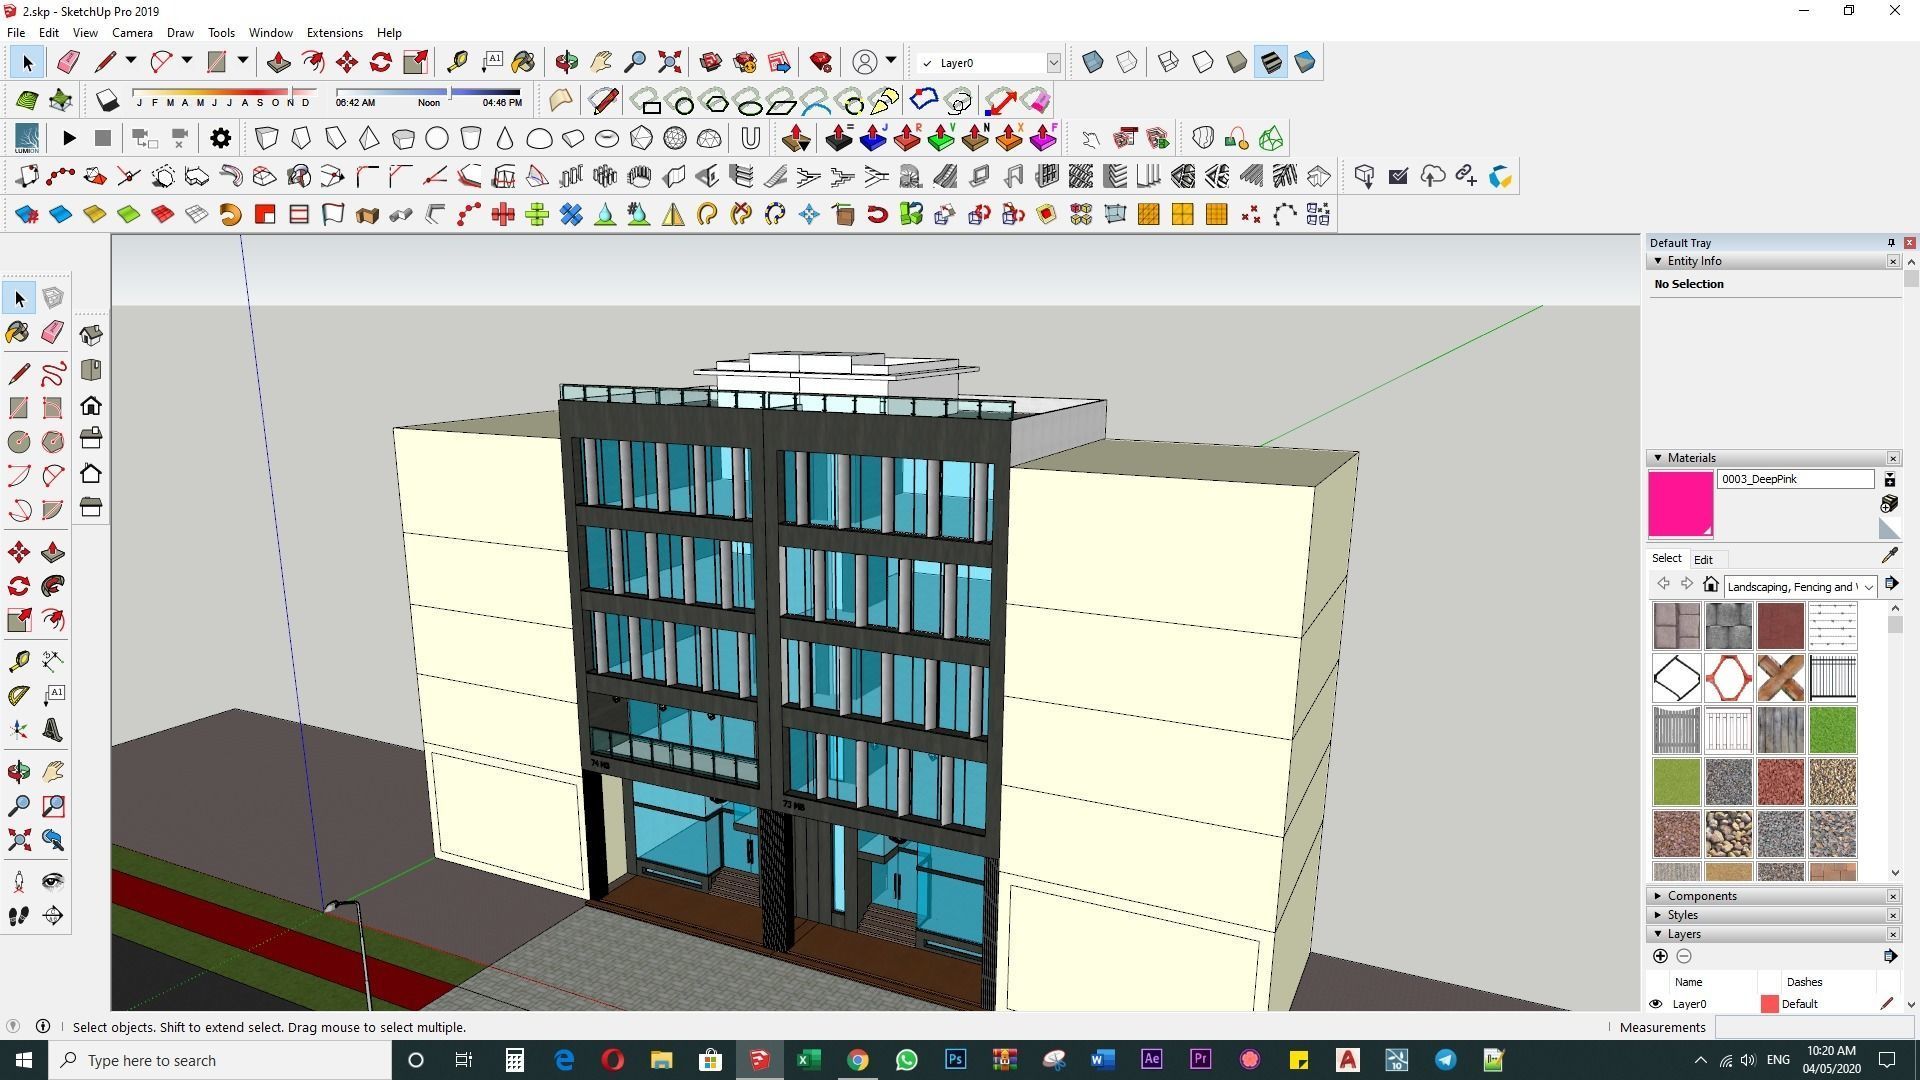Select the Scale tool in left toolbar
This screenshot has height=1080, width=1920.
[19, 620]
